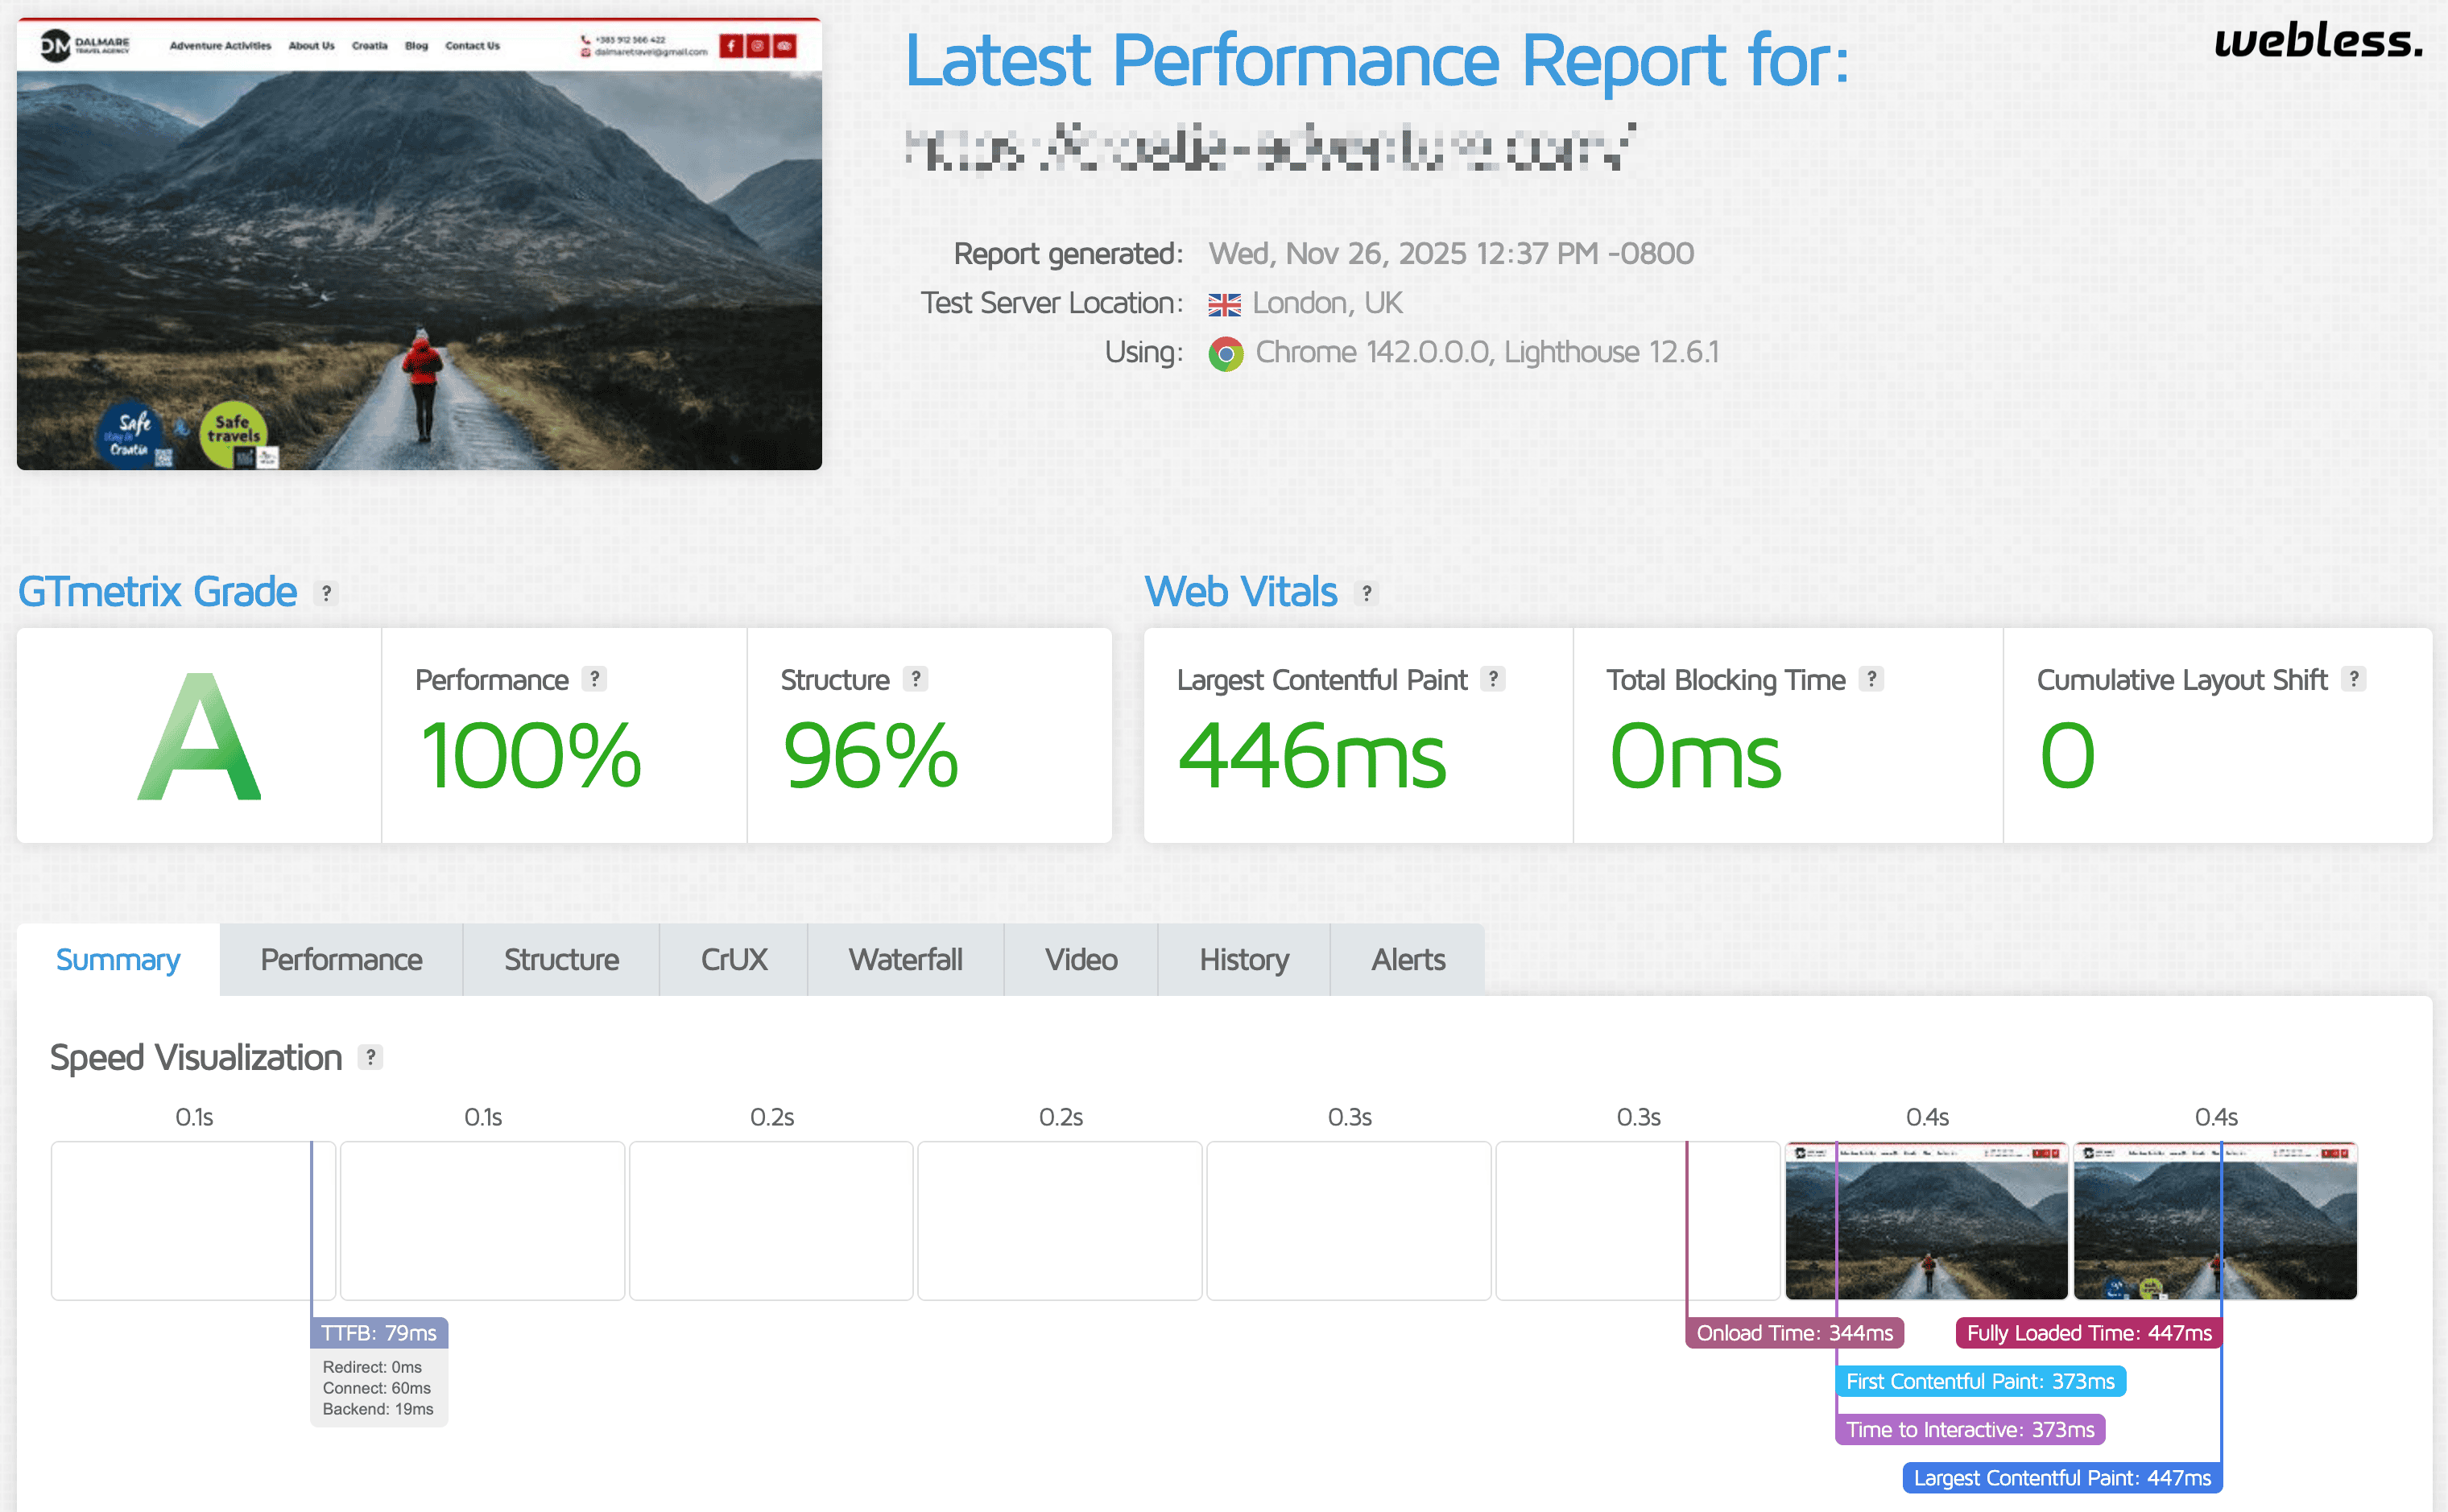This screenshot has width=2448, height=1512.
Task: Click Largest Contentful Paint help icon
Action: coord(1492,679)
